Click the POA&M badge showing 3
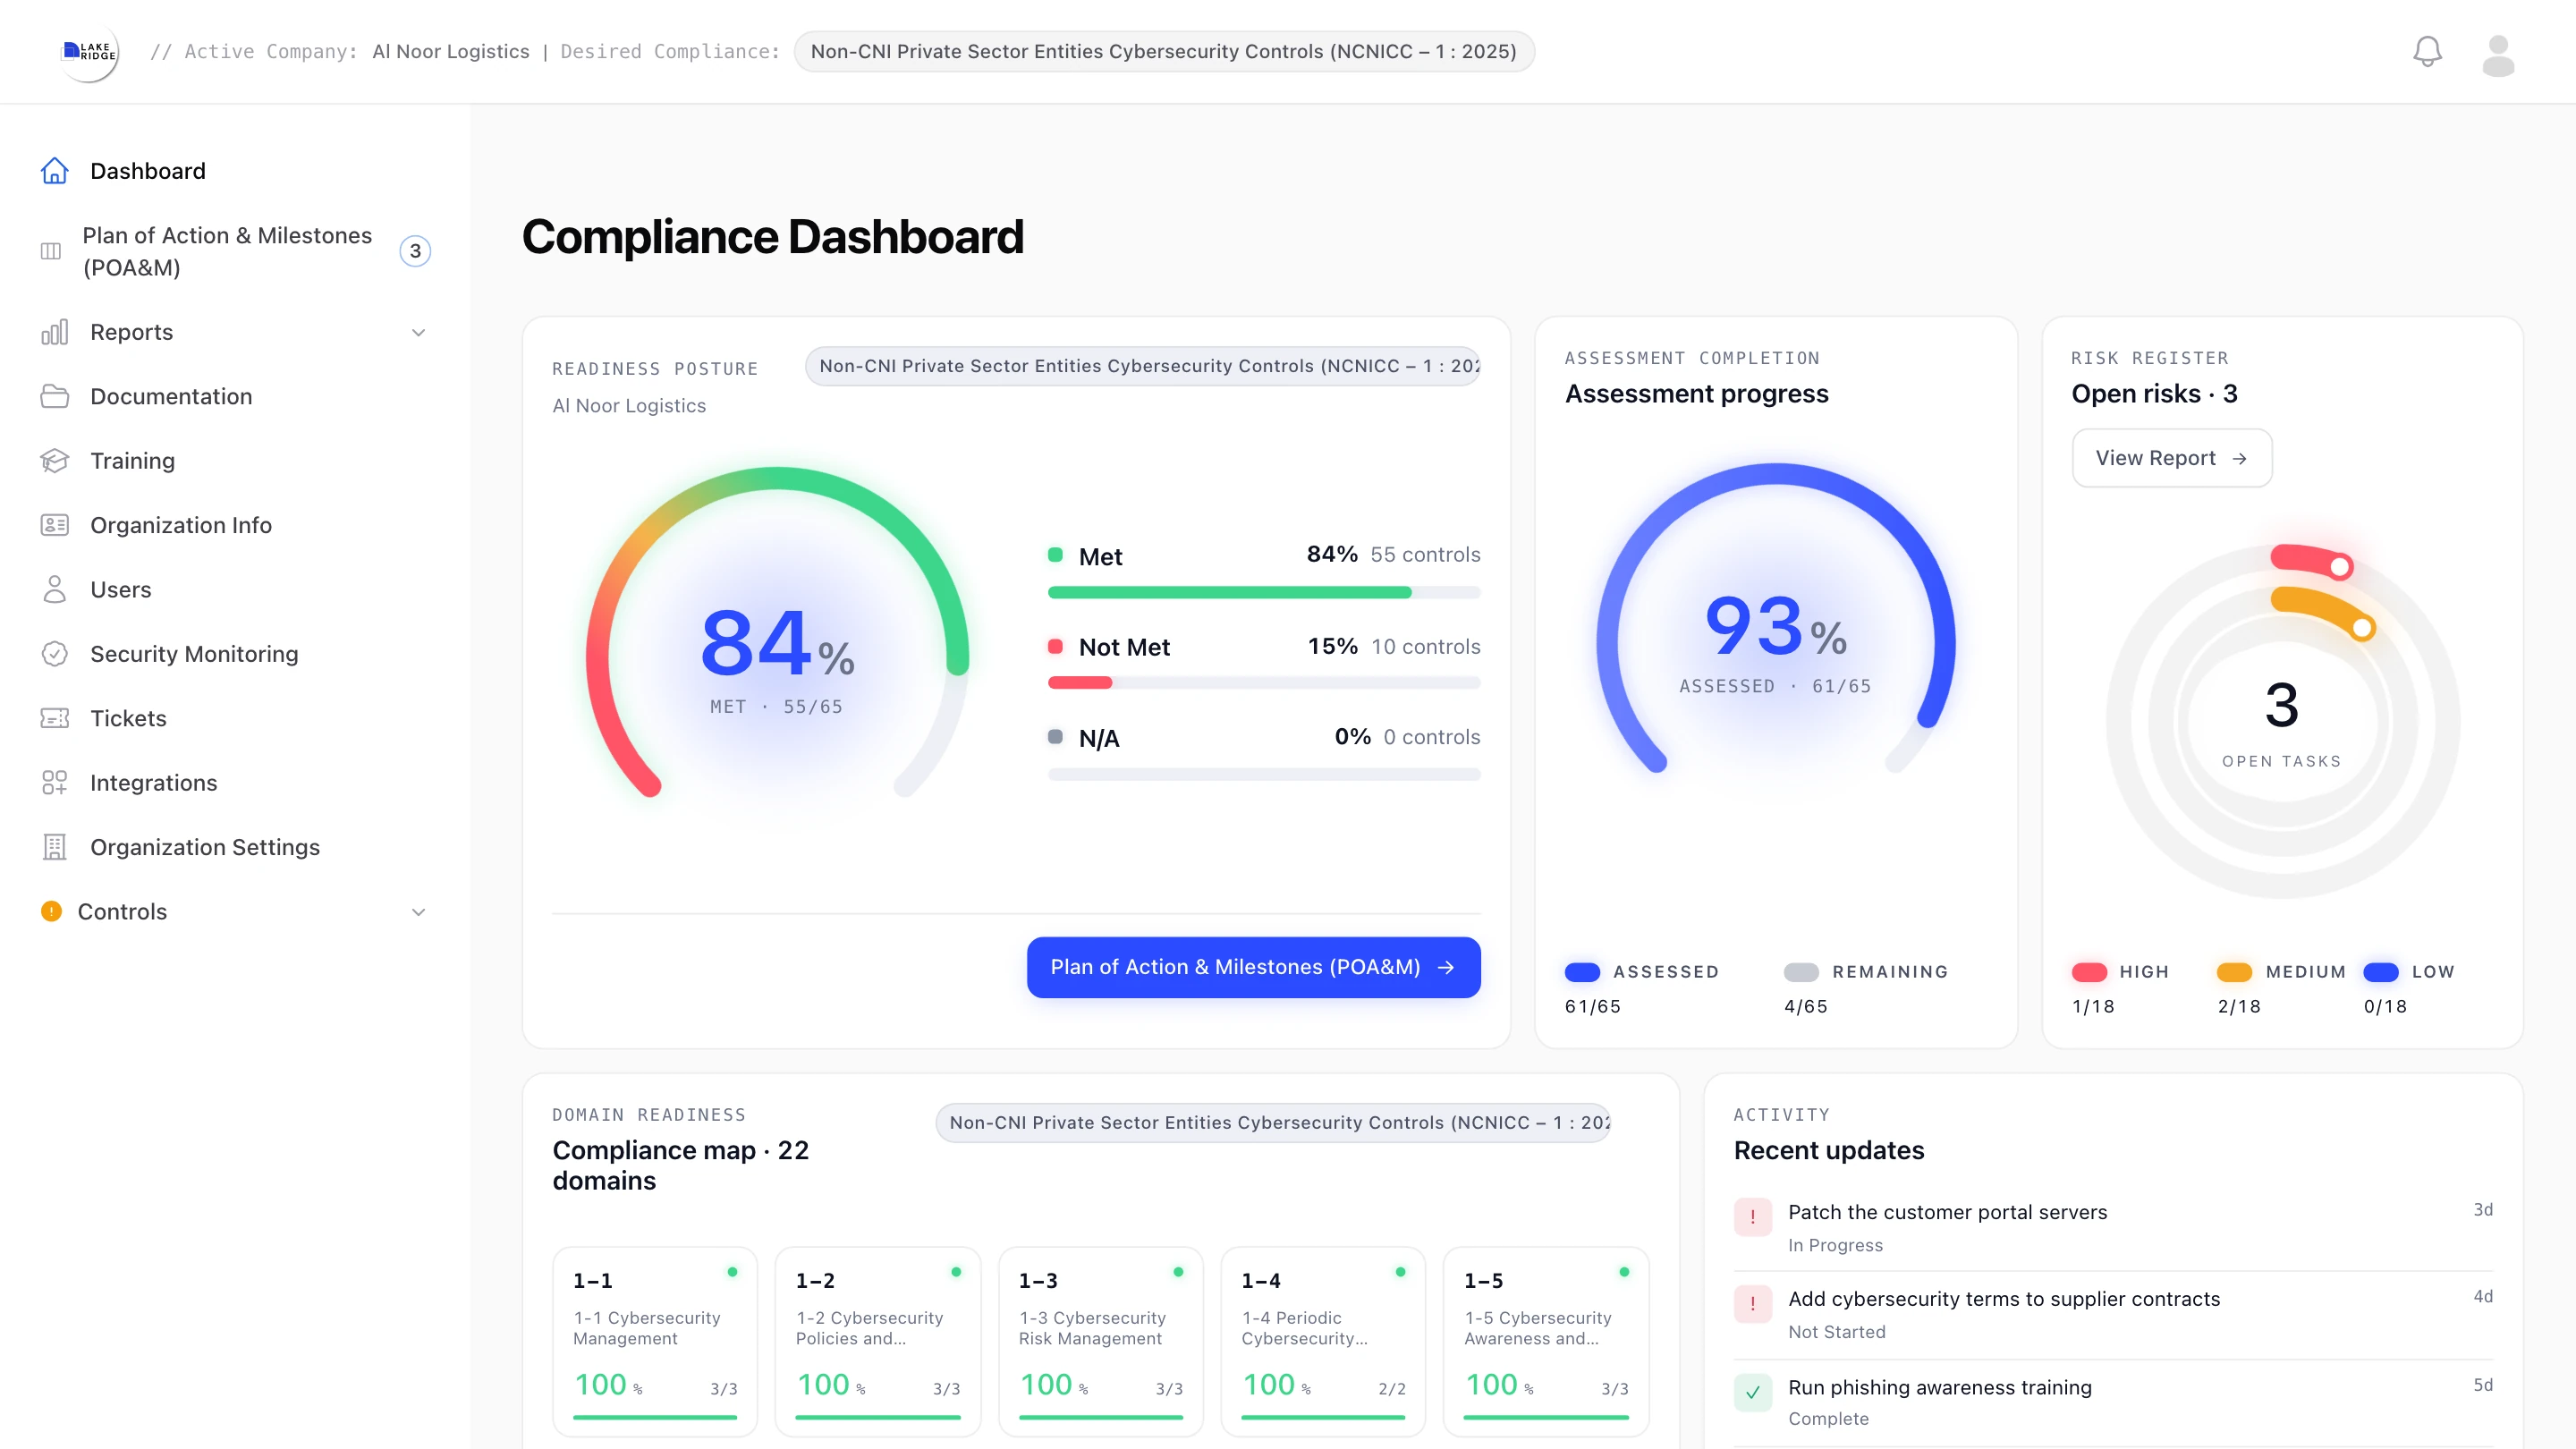 click(415, 251)
